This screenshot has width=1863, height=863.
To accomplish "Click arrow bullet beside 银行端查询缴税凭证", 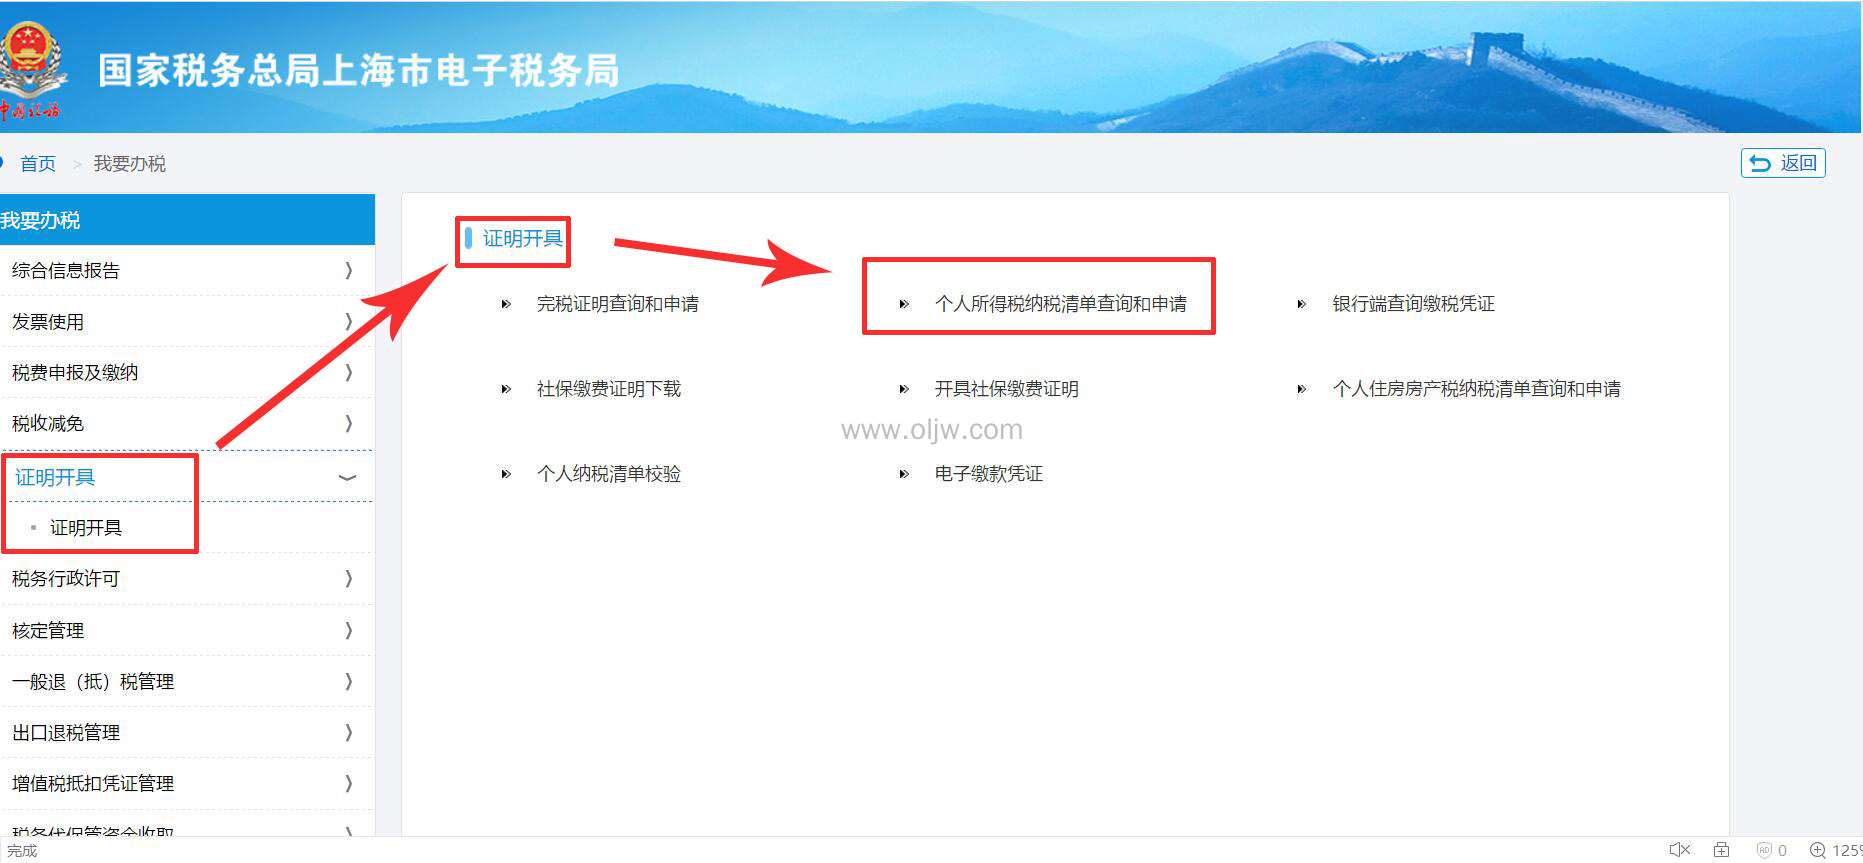I will (x=1301, y=304).
